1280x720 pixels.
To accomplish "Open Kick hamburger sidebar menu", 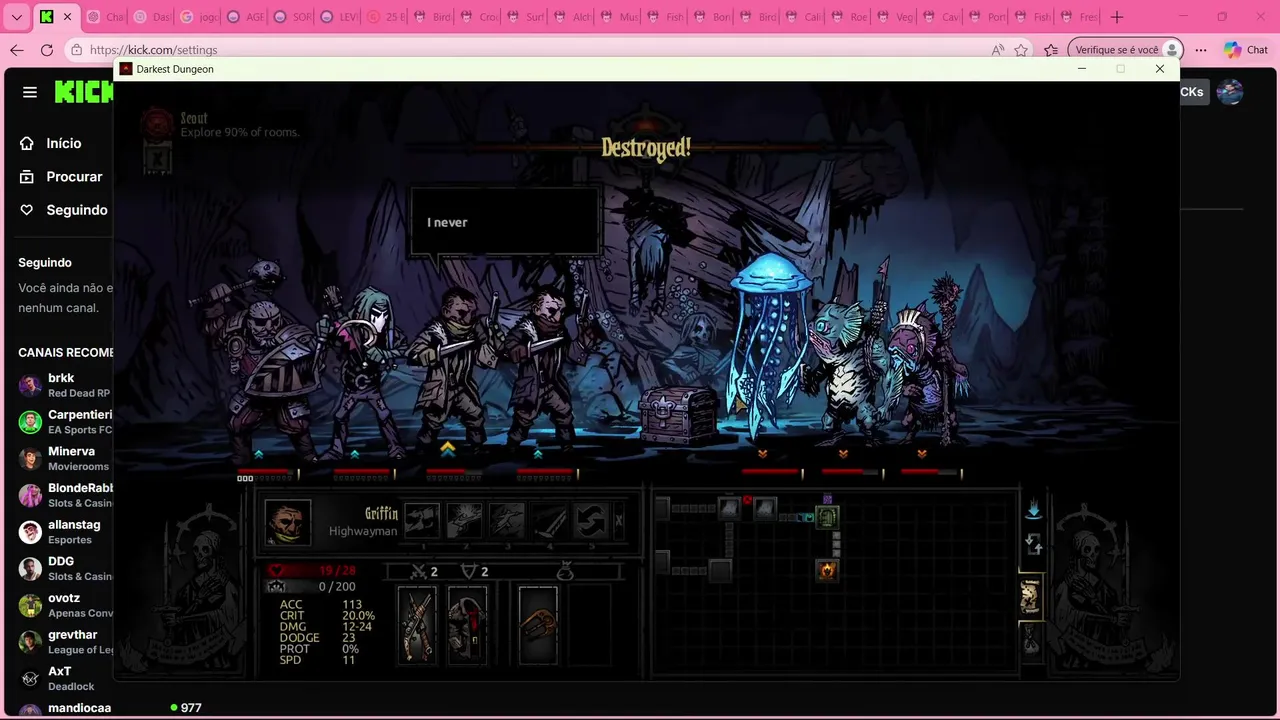I will (x=30, y=92).
